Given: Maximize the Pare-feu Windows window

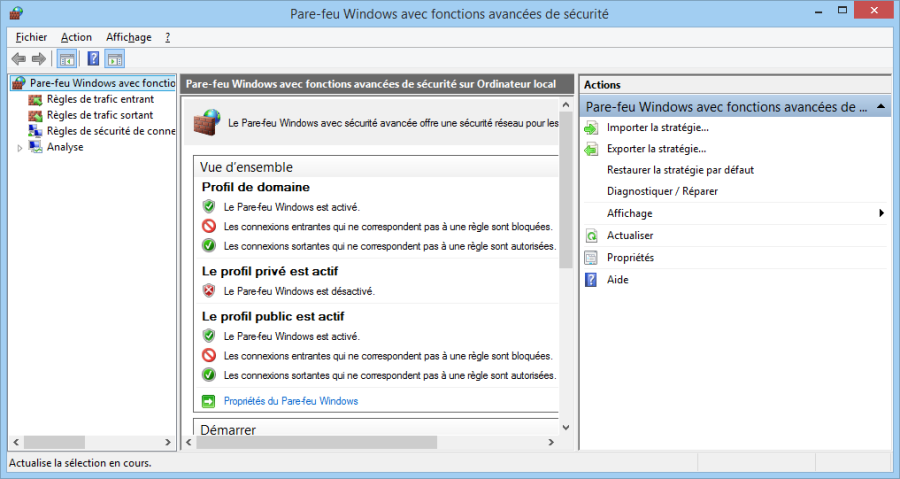Looking at the screenshot, I should pos(842,10).
